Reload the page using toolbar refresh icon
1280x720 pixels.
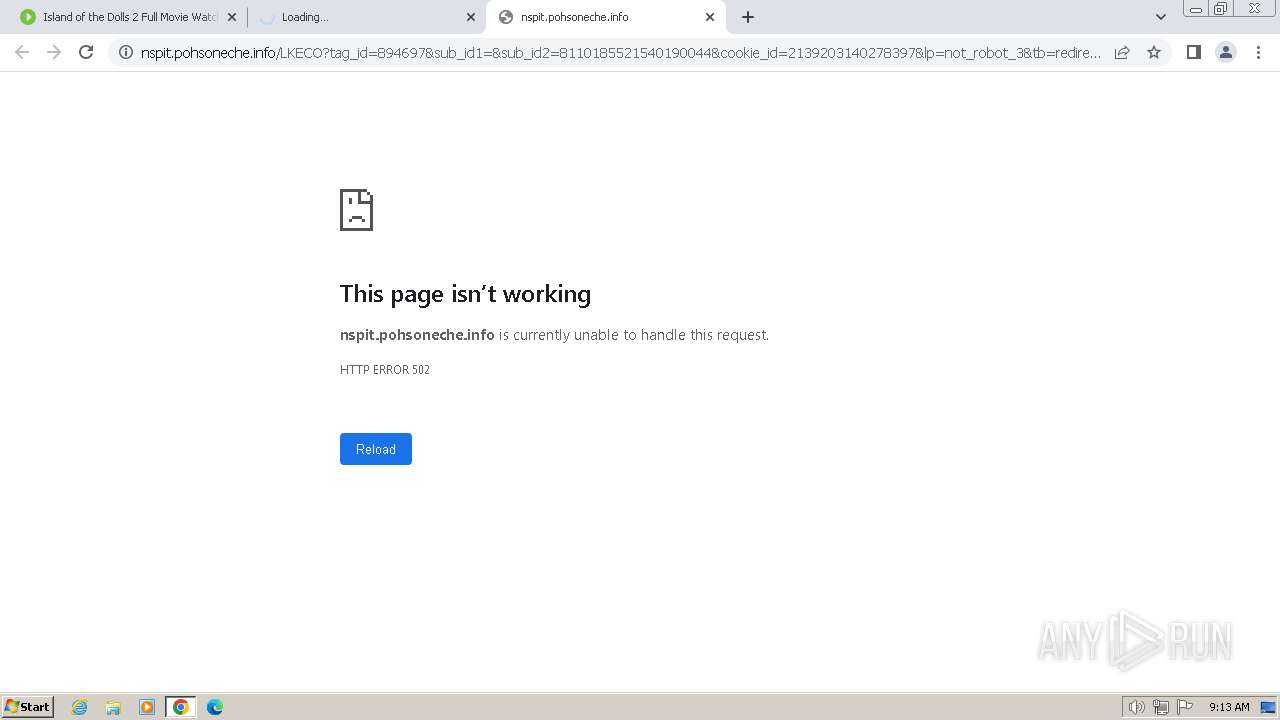[86, 52]
